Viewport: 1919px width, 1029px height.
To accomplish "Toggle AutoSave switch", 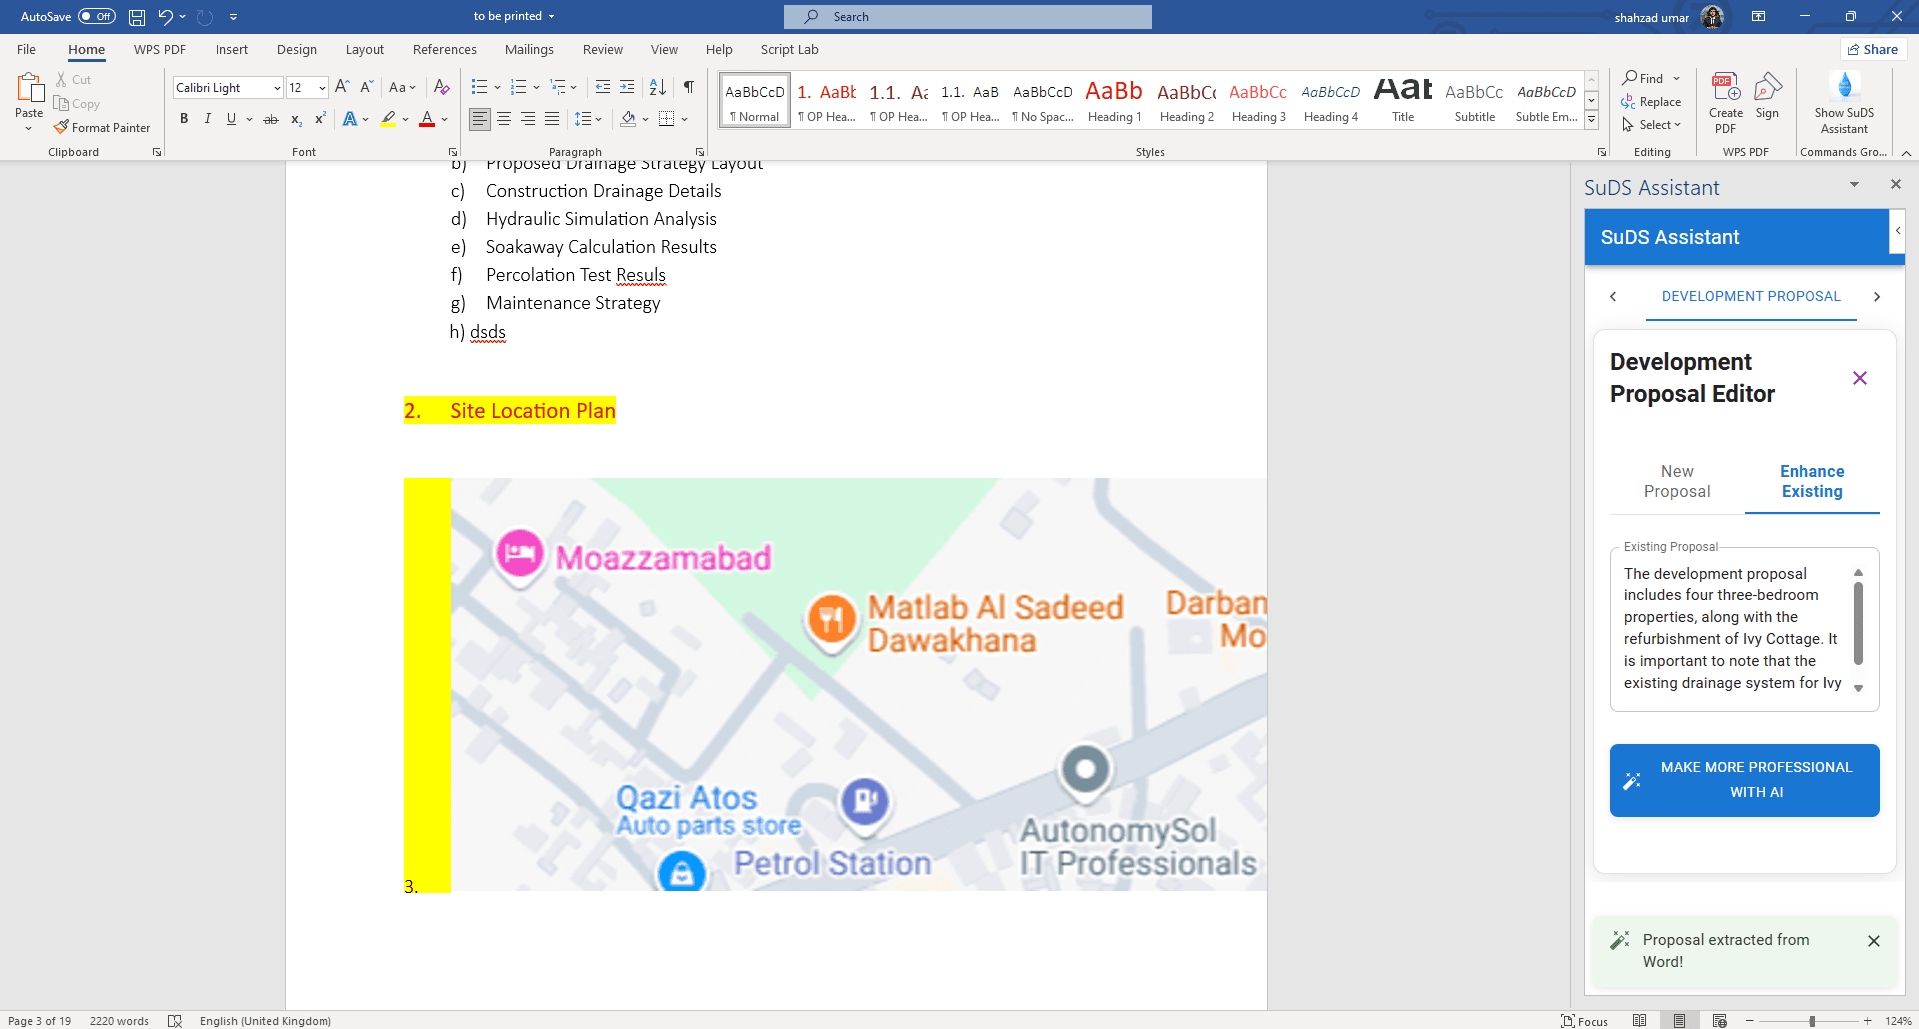I will [x=97, y=17].
